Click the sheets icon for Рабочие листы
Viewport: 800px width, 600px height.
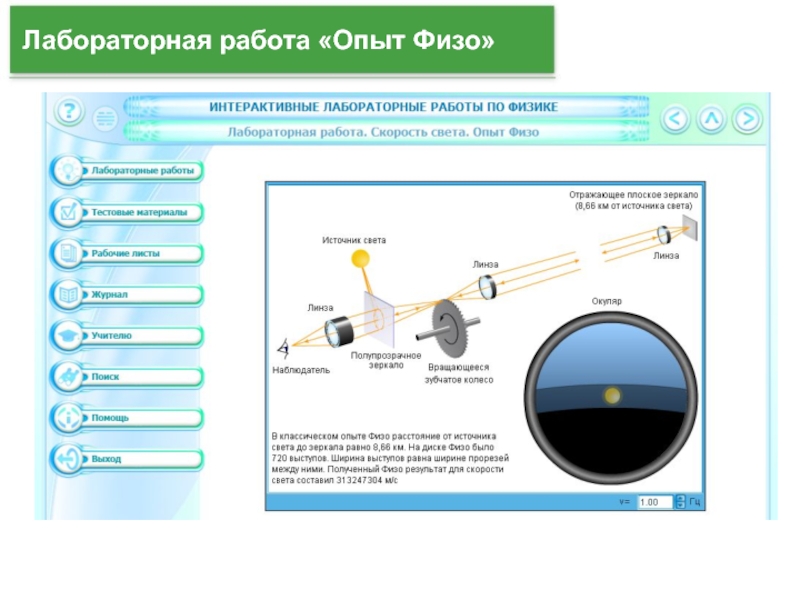click(67, 253)
